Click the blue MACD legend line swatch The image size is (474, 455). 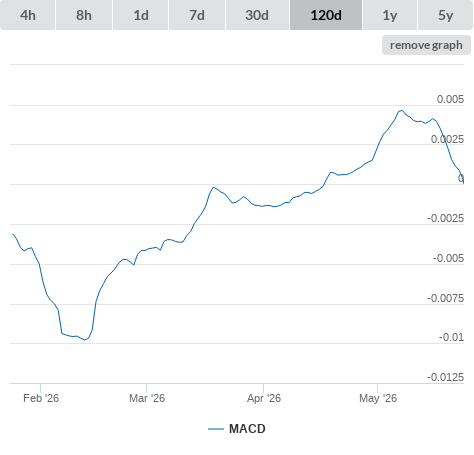click(x=216, y=429)
